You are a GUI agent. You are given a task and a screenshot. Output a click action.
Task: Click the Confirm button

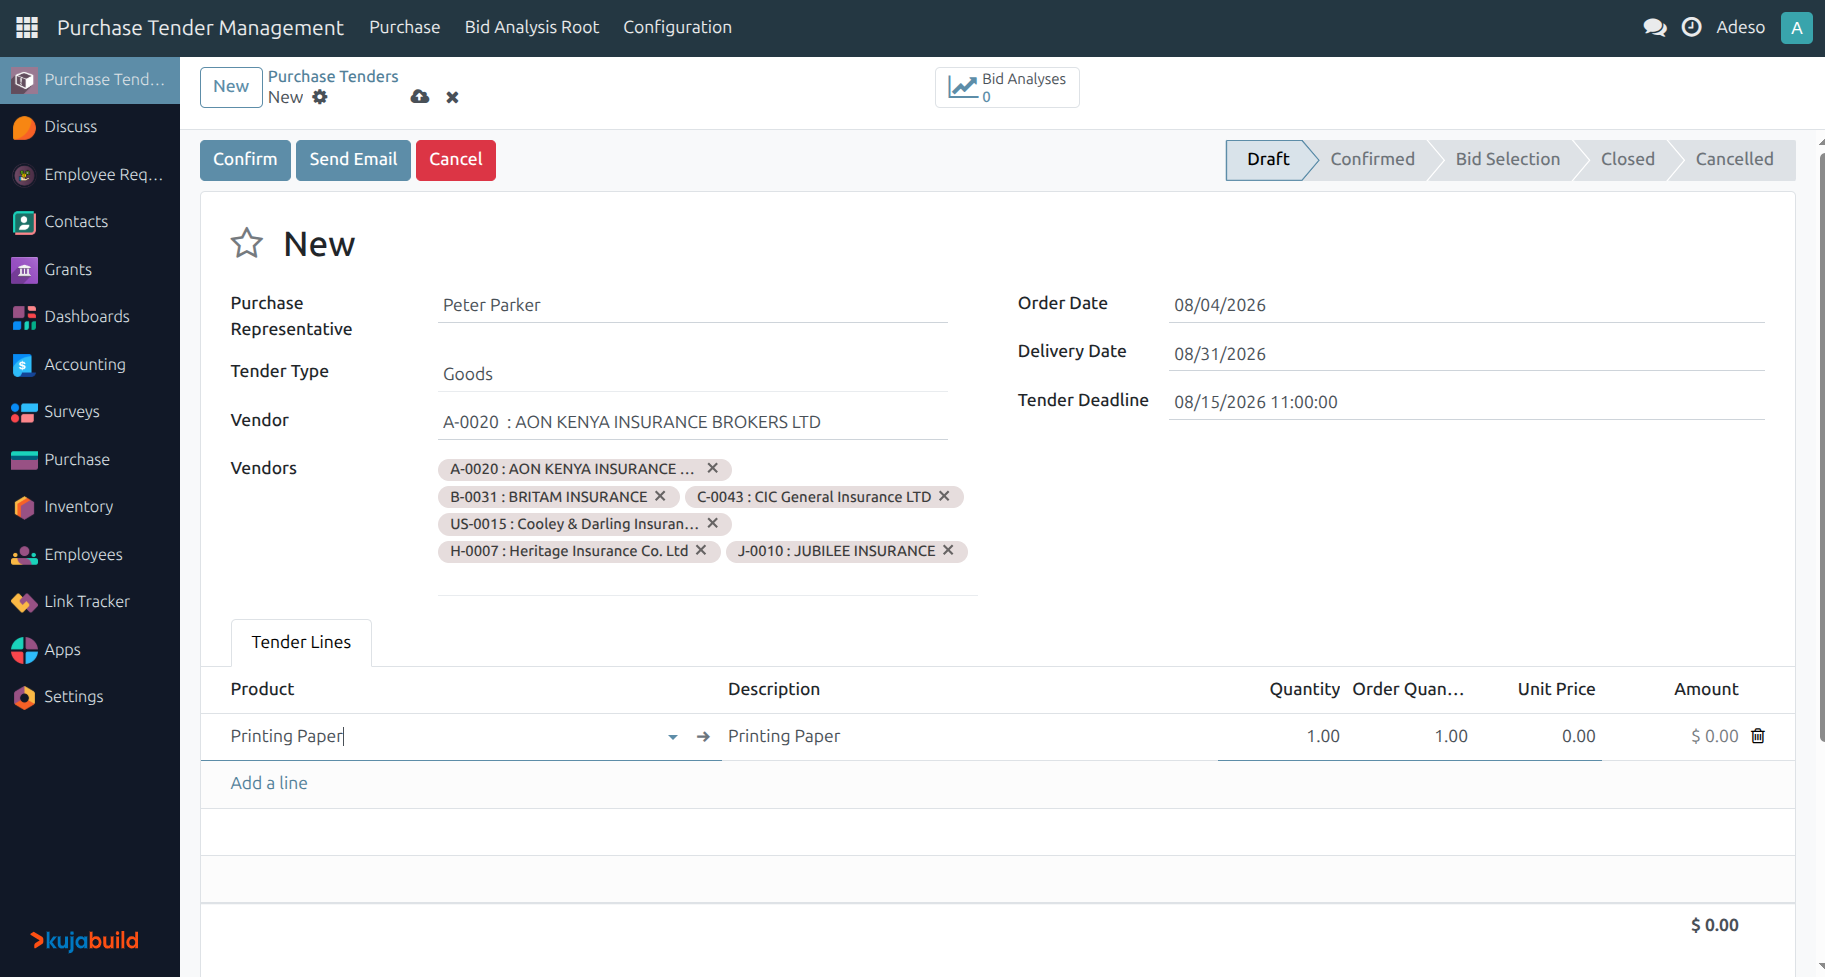pos(245,160)
